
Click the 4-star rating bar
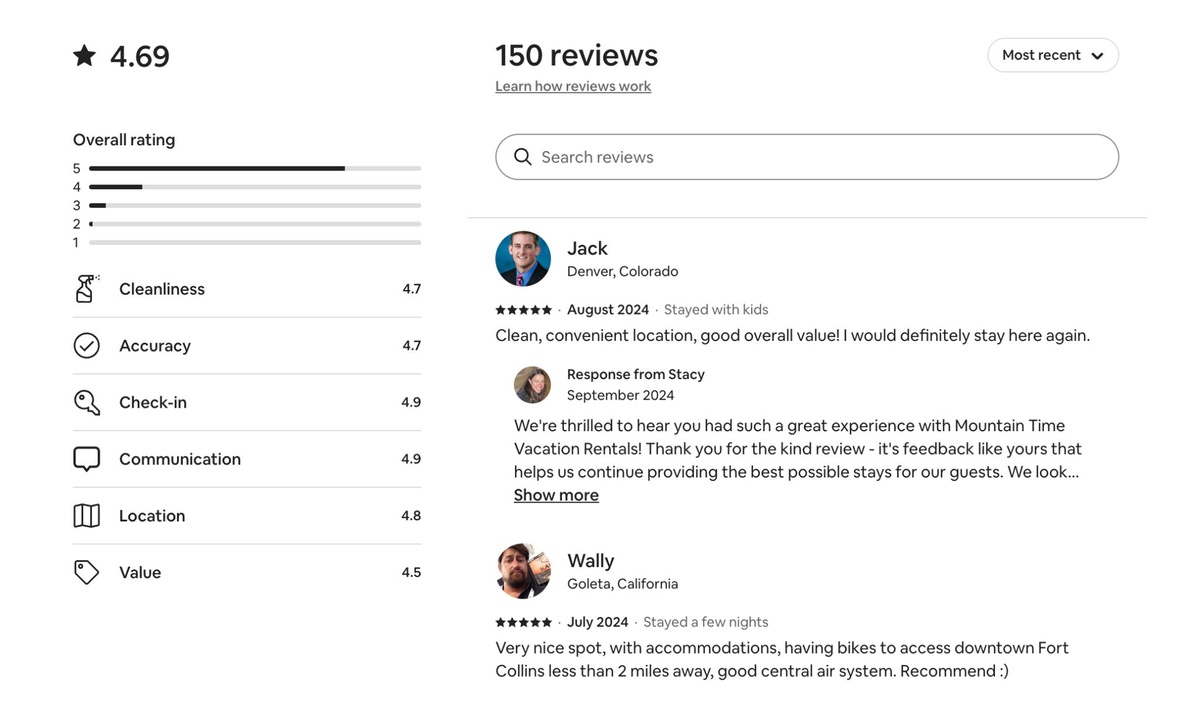pyautogui.click(x=254, y=187)
